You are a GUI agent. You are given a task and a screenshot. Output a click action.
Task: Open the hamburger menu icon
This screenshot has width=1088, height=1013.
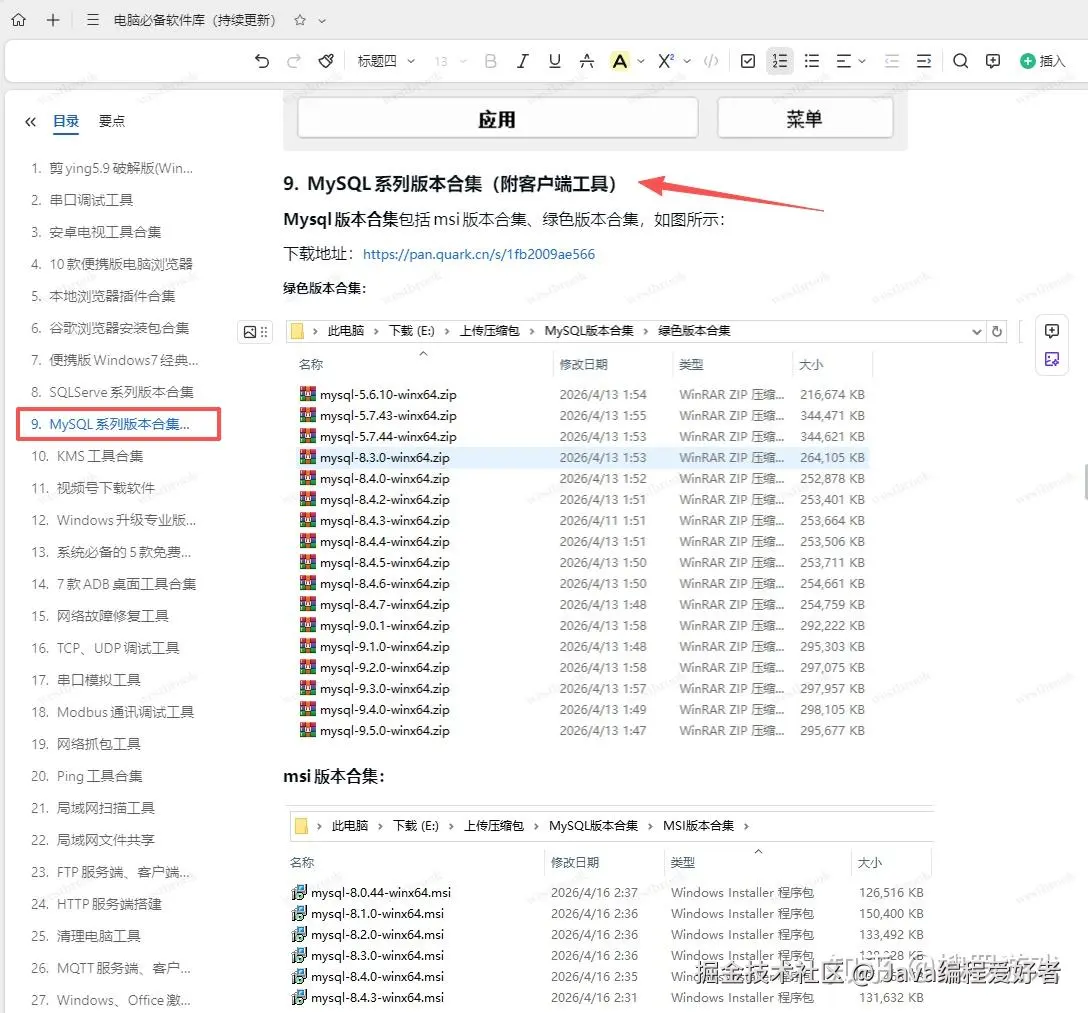(x=92, y=20)
